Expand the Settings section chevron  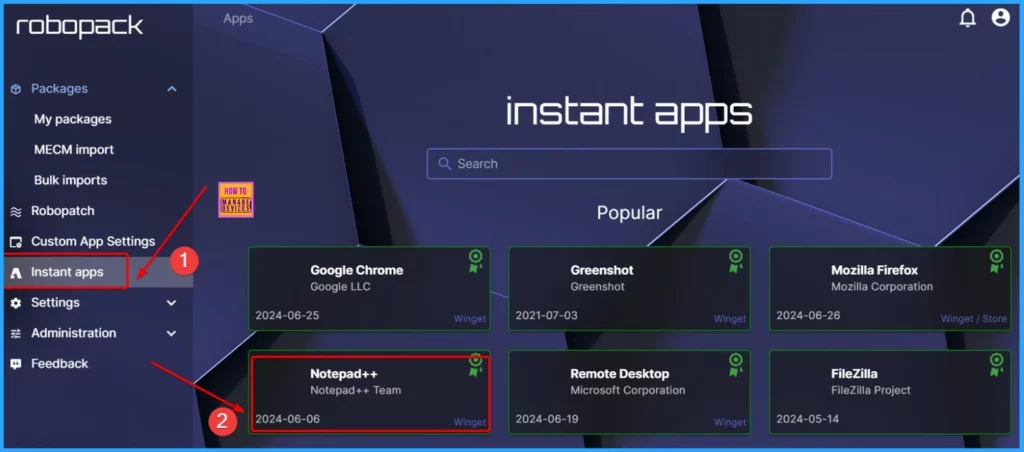tap(172, 303)
